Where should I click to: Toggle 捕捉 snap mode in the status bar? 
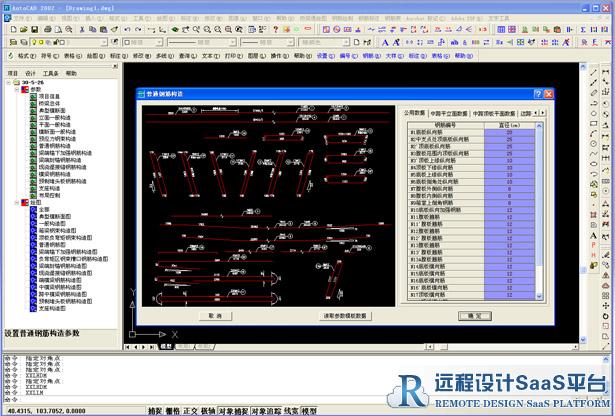[x=156, y=410]
